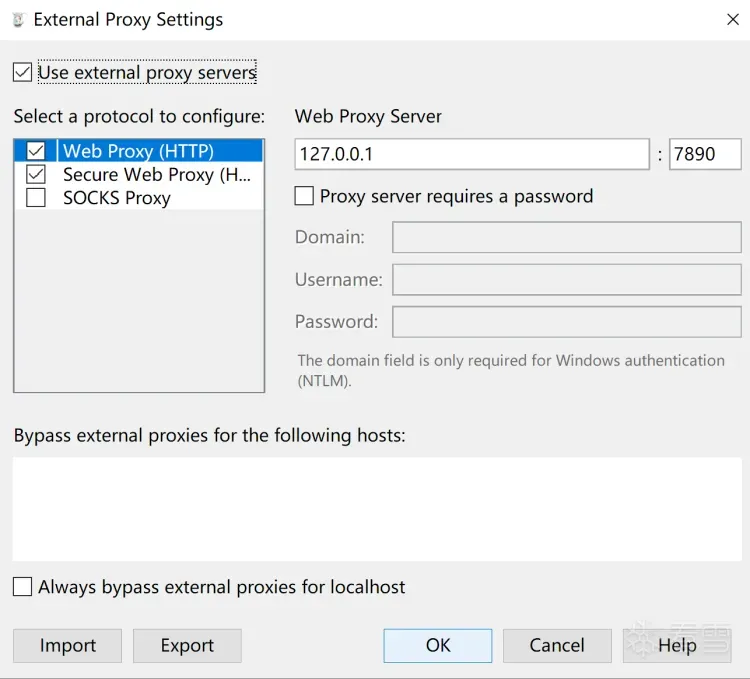Dismiss the dialog with Cancel
Screen dimensions: 750x679
[557, 646]
